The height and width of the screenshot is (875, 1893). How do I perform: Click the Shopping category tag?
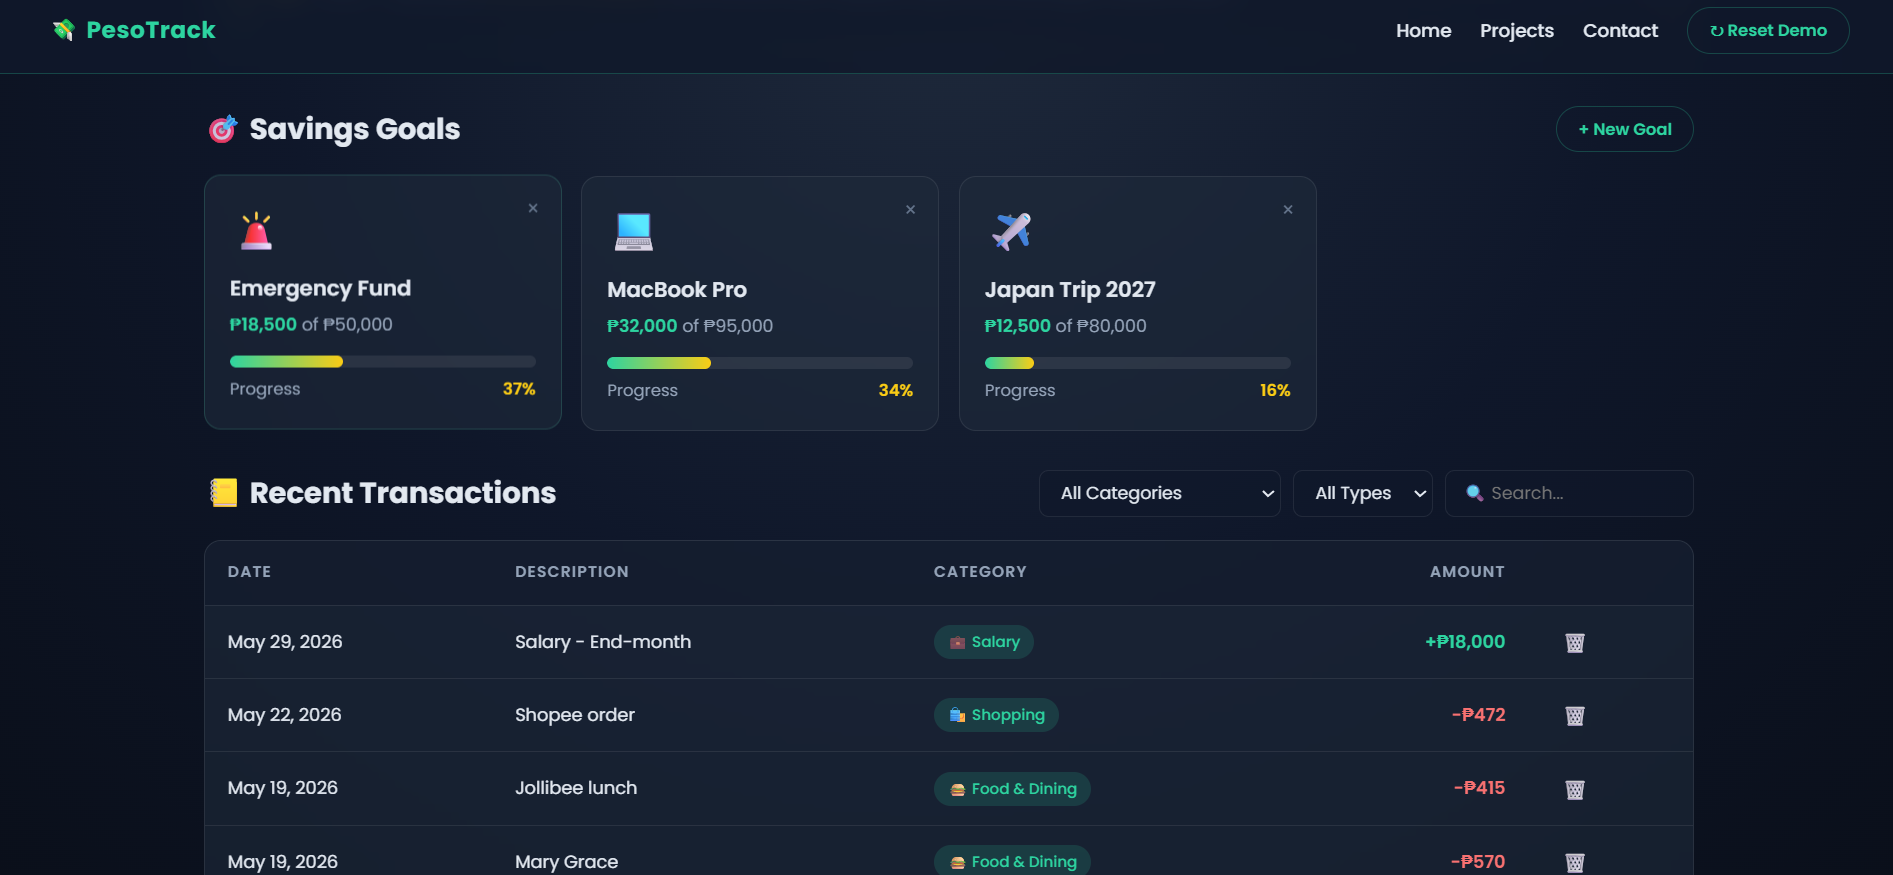[x=996, y=715]
